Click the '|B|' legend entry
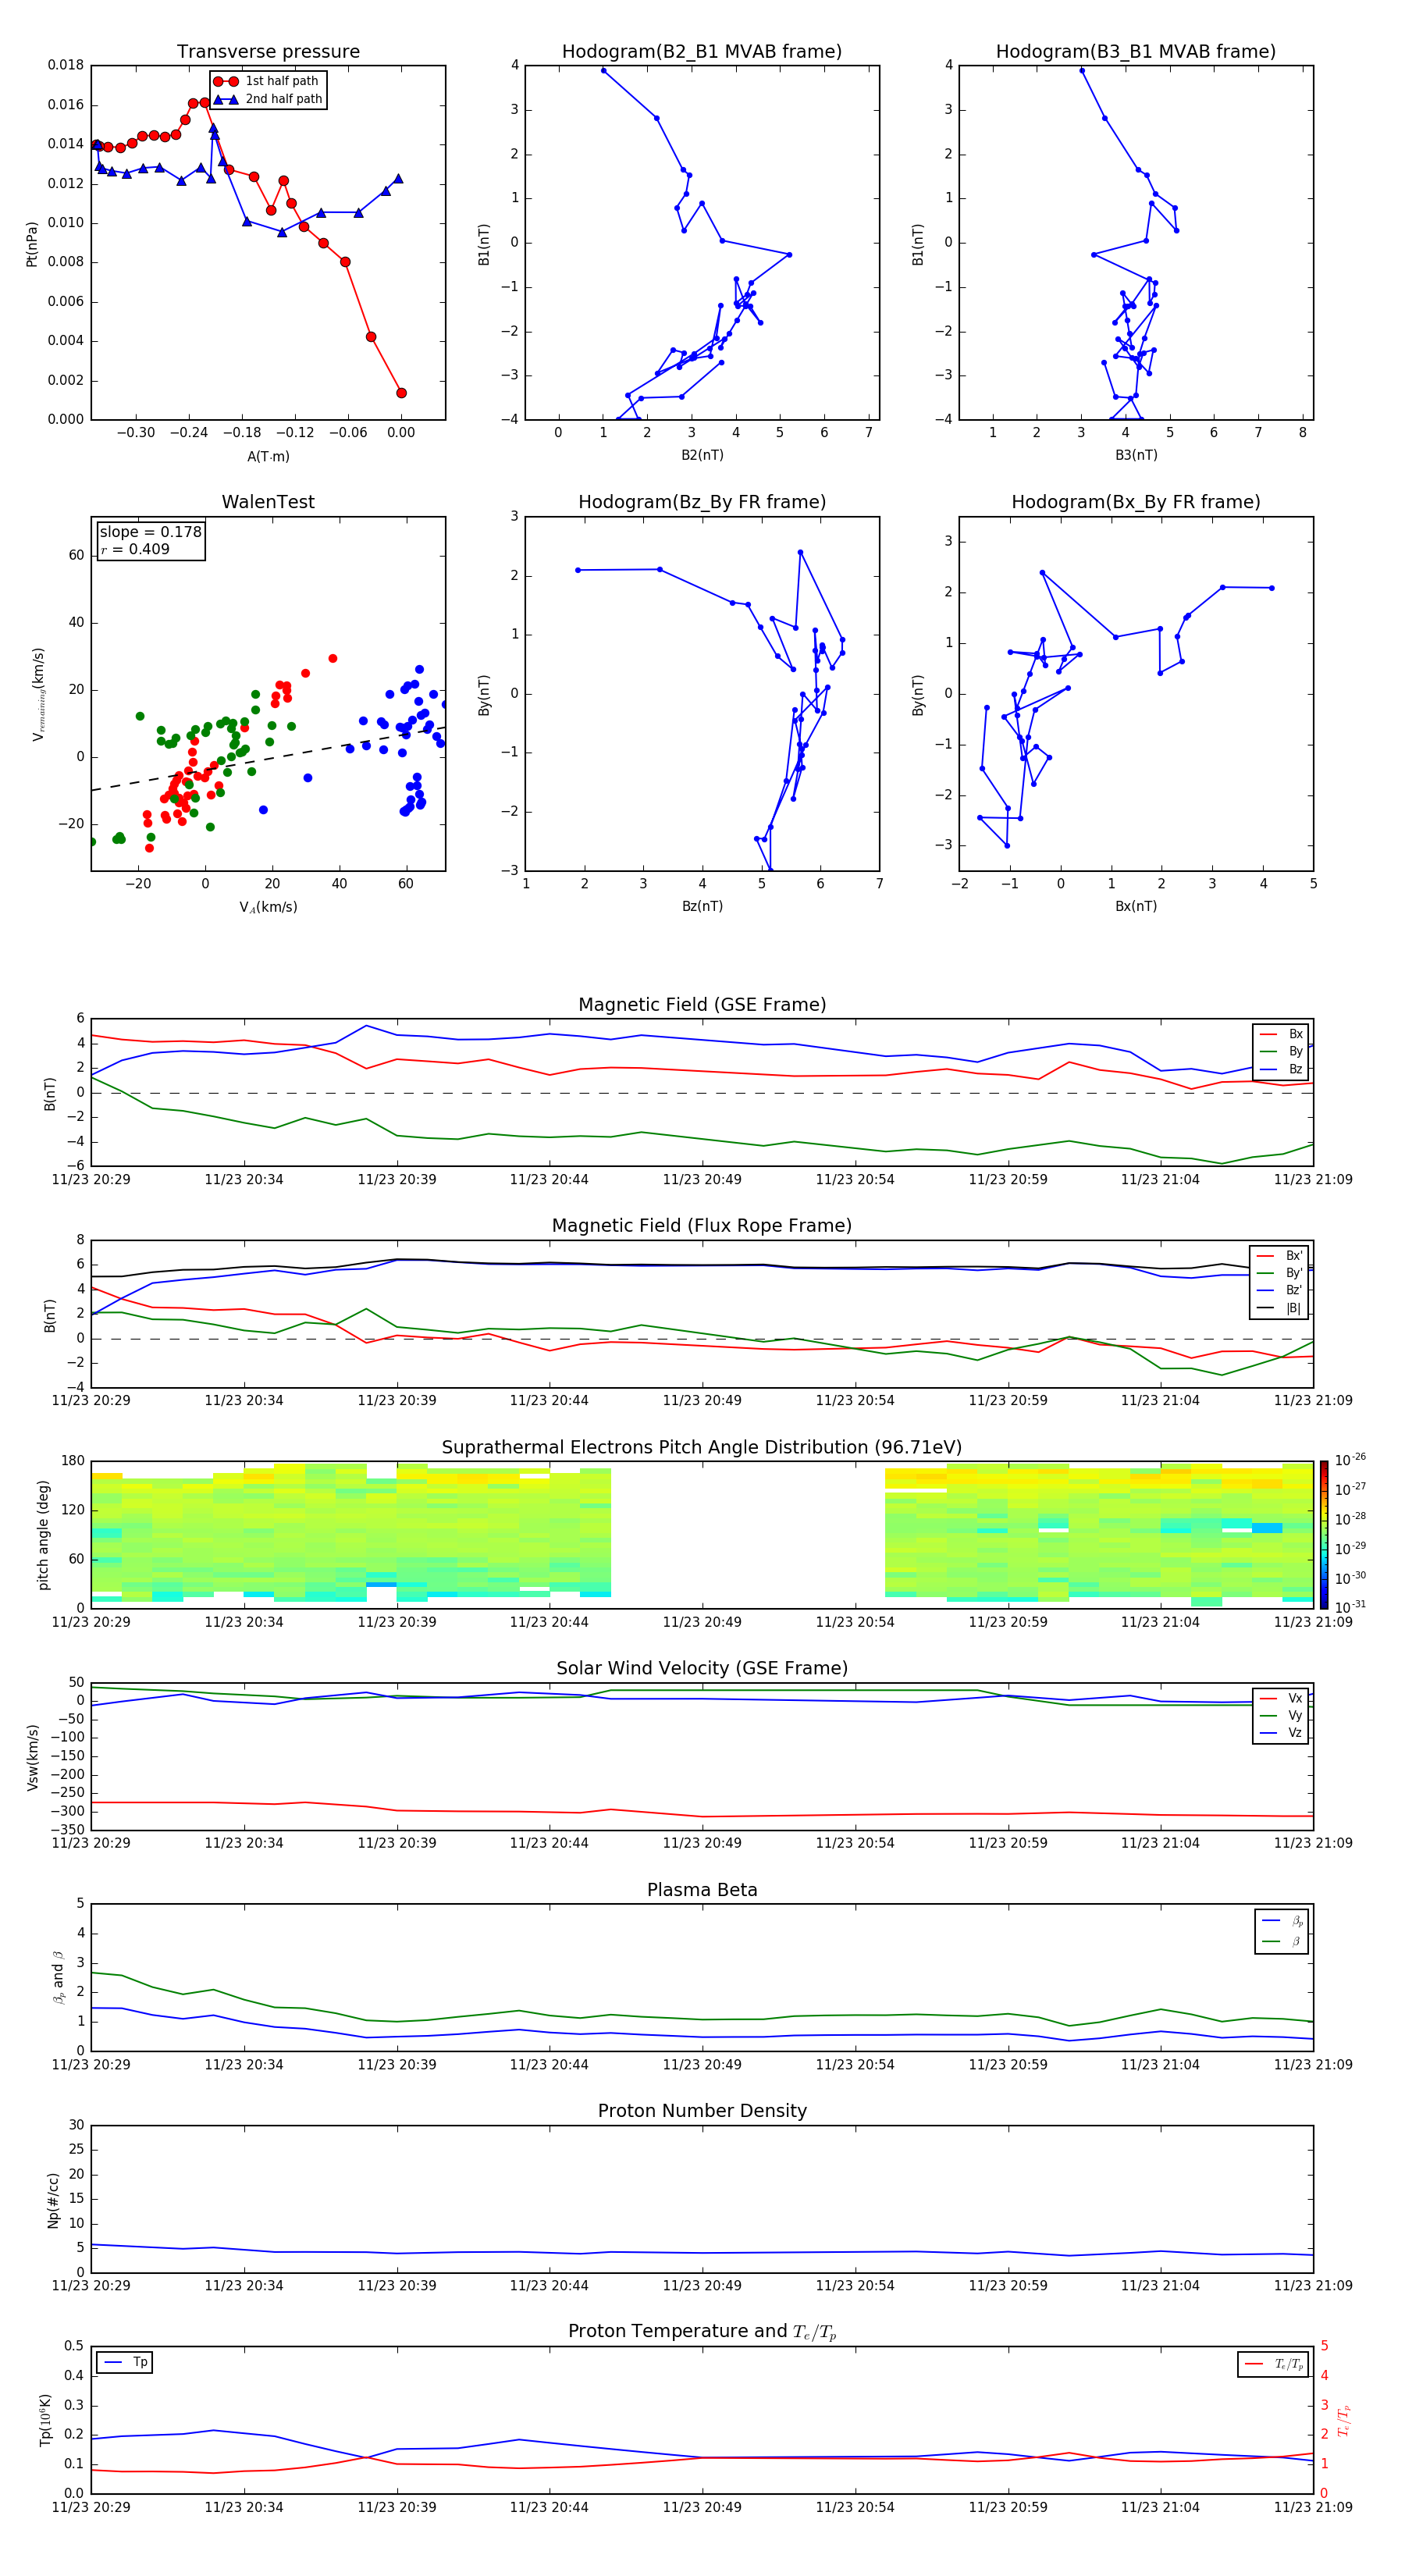The image size is (1405, 2576). pos(1279,1308)
